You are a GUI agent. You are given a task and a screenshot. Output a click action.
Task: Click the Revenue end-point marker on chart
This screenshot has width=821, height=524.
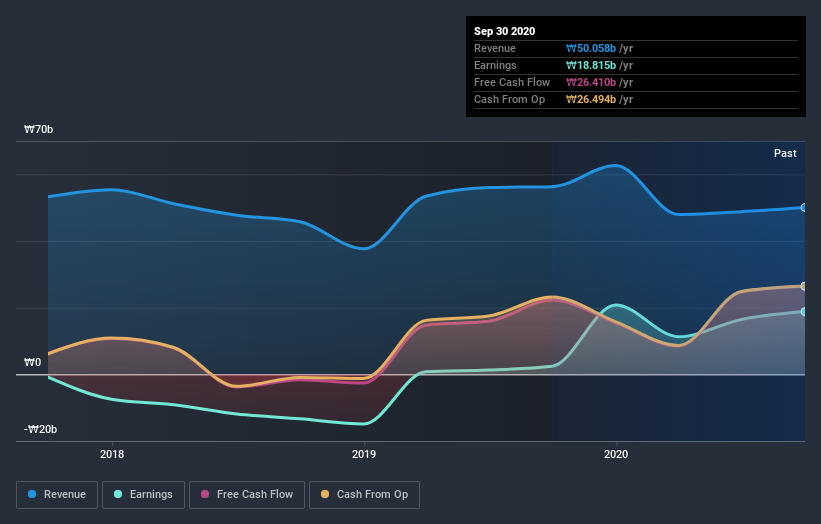pos(804,208)
